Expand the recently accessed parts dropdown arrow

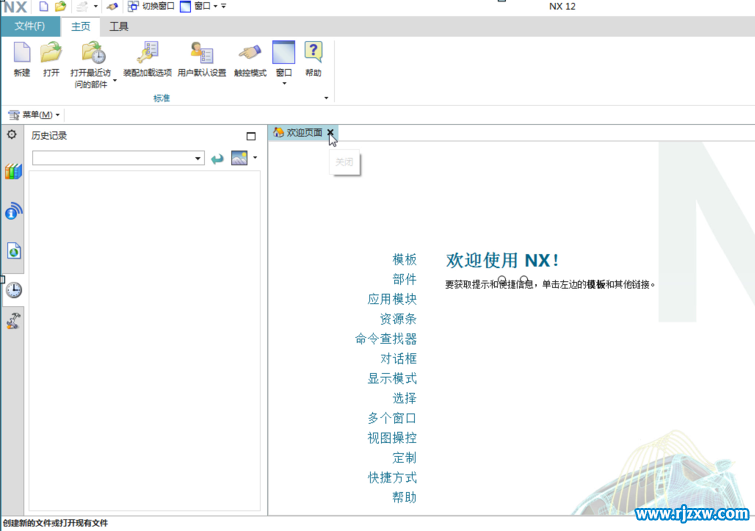click(x=115, y=81)
